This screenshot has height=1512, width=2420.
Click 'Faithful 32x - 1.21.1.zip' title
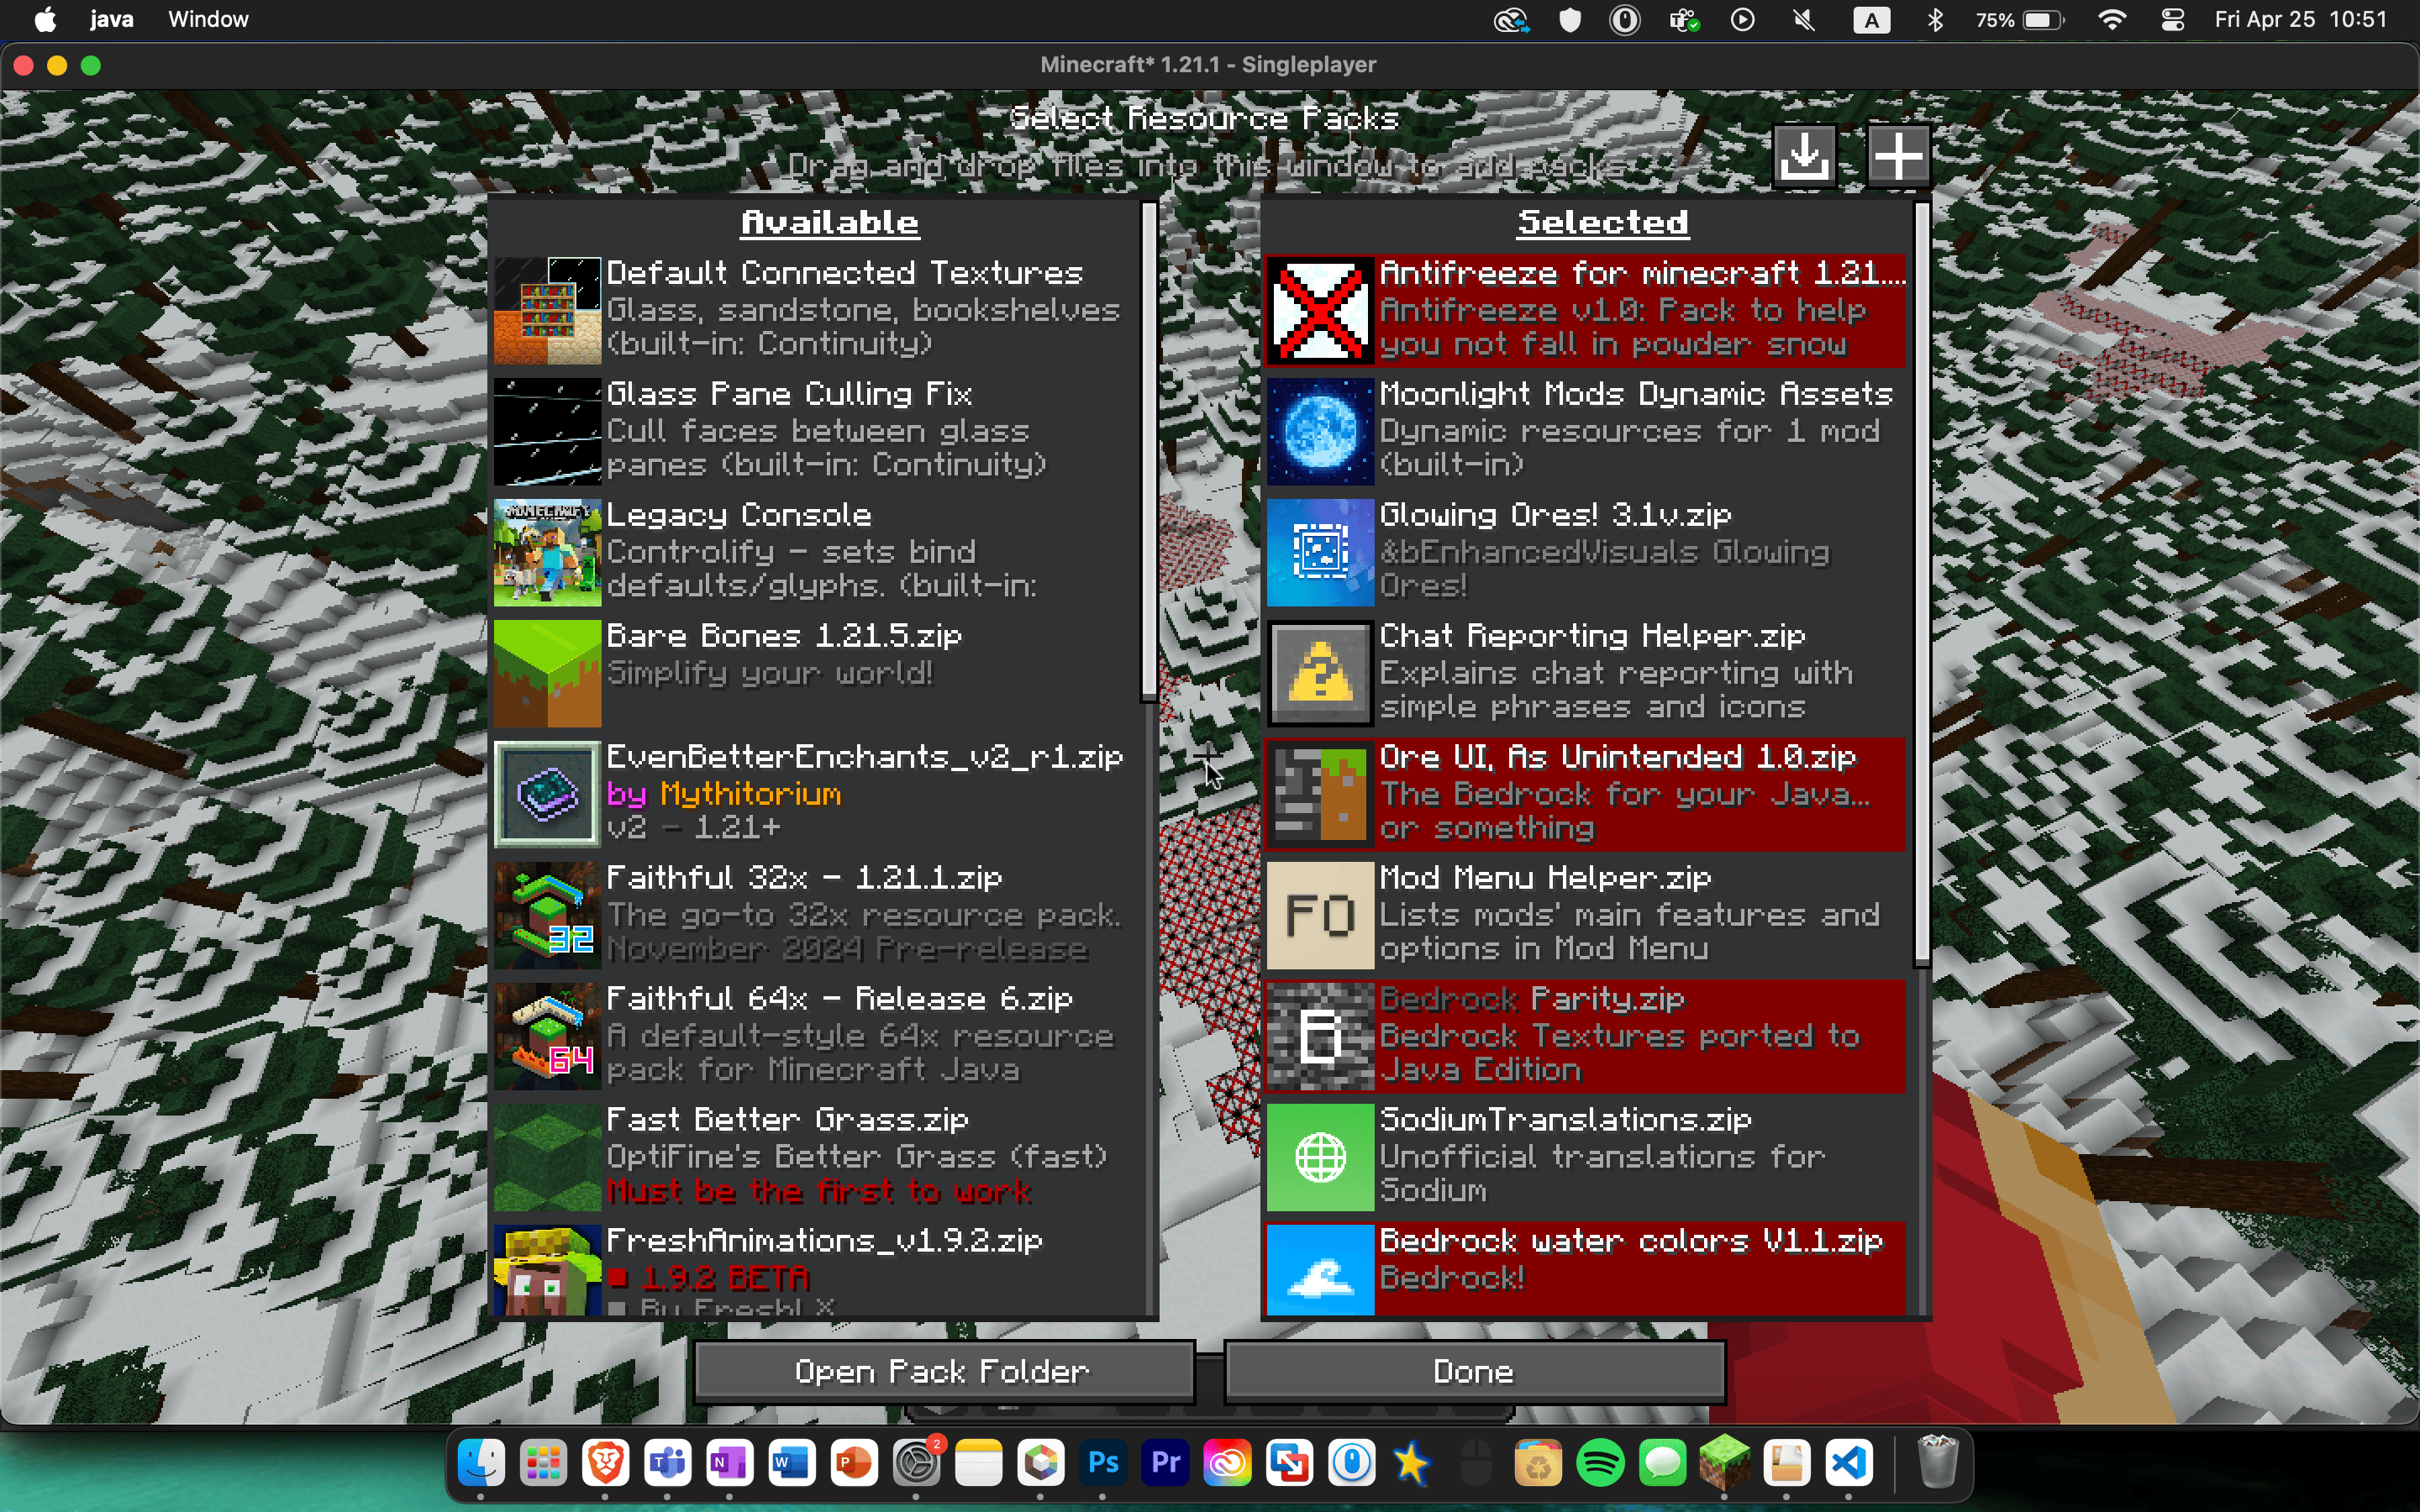(x=804, y=878)
